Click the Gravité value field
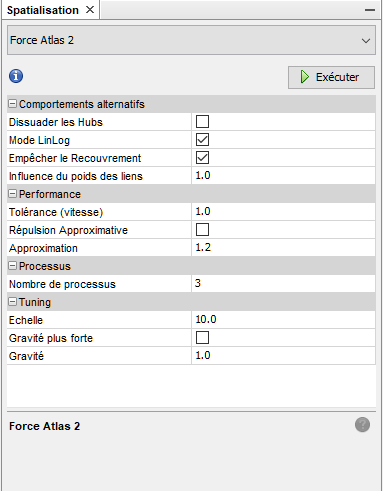Viewport: 383px width, 491px height. pyautogui.click(x=283, y=356)
